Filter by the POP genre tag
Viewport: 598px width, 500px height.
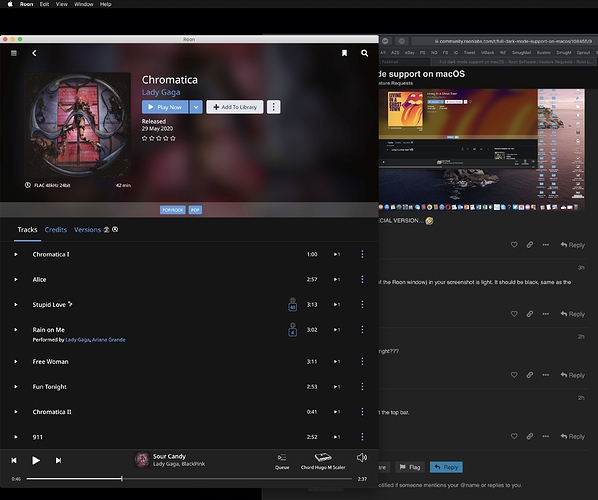195,210
